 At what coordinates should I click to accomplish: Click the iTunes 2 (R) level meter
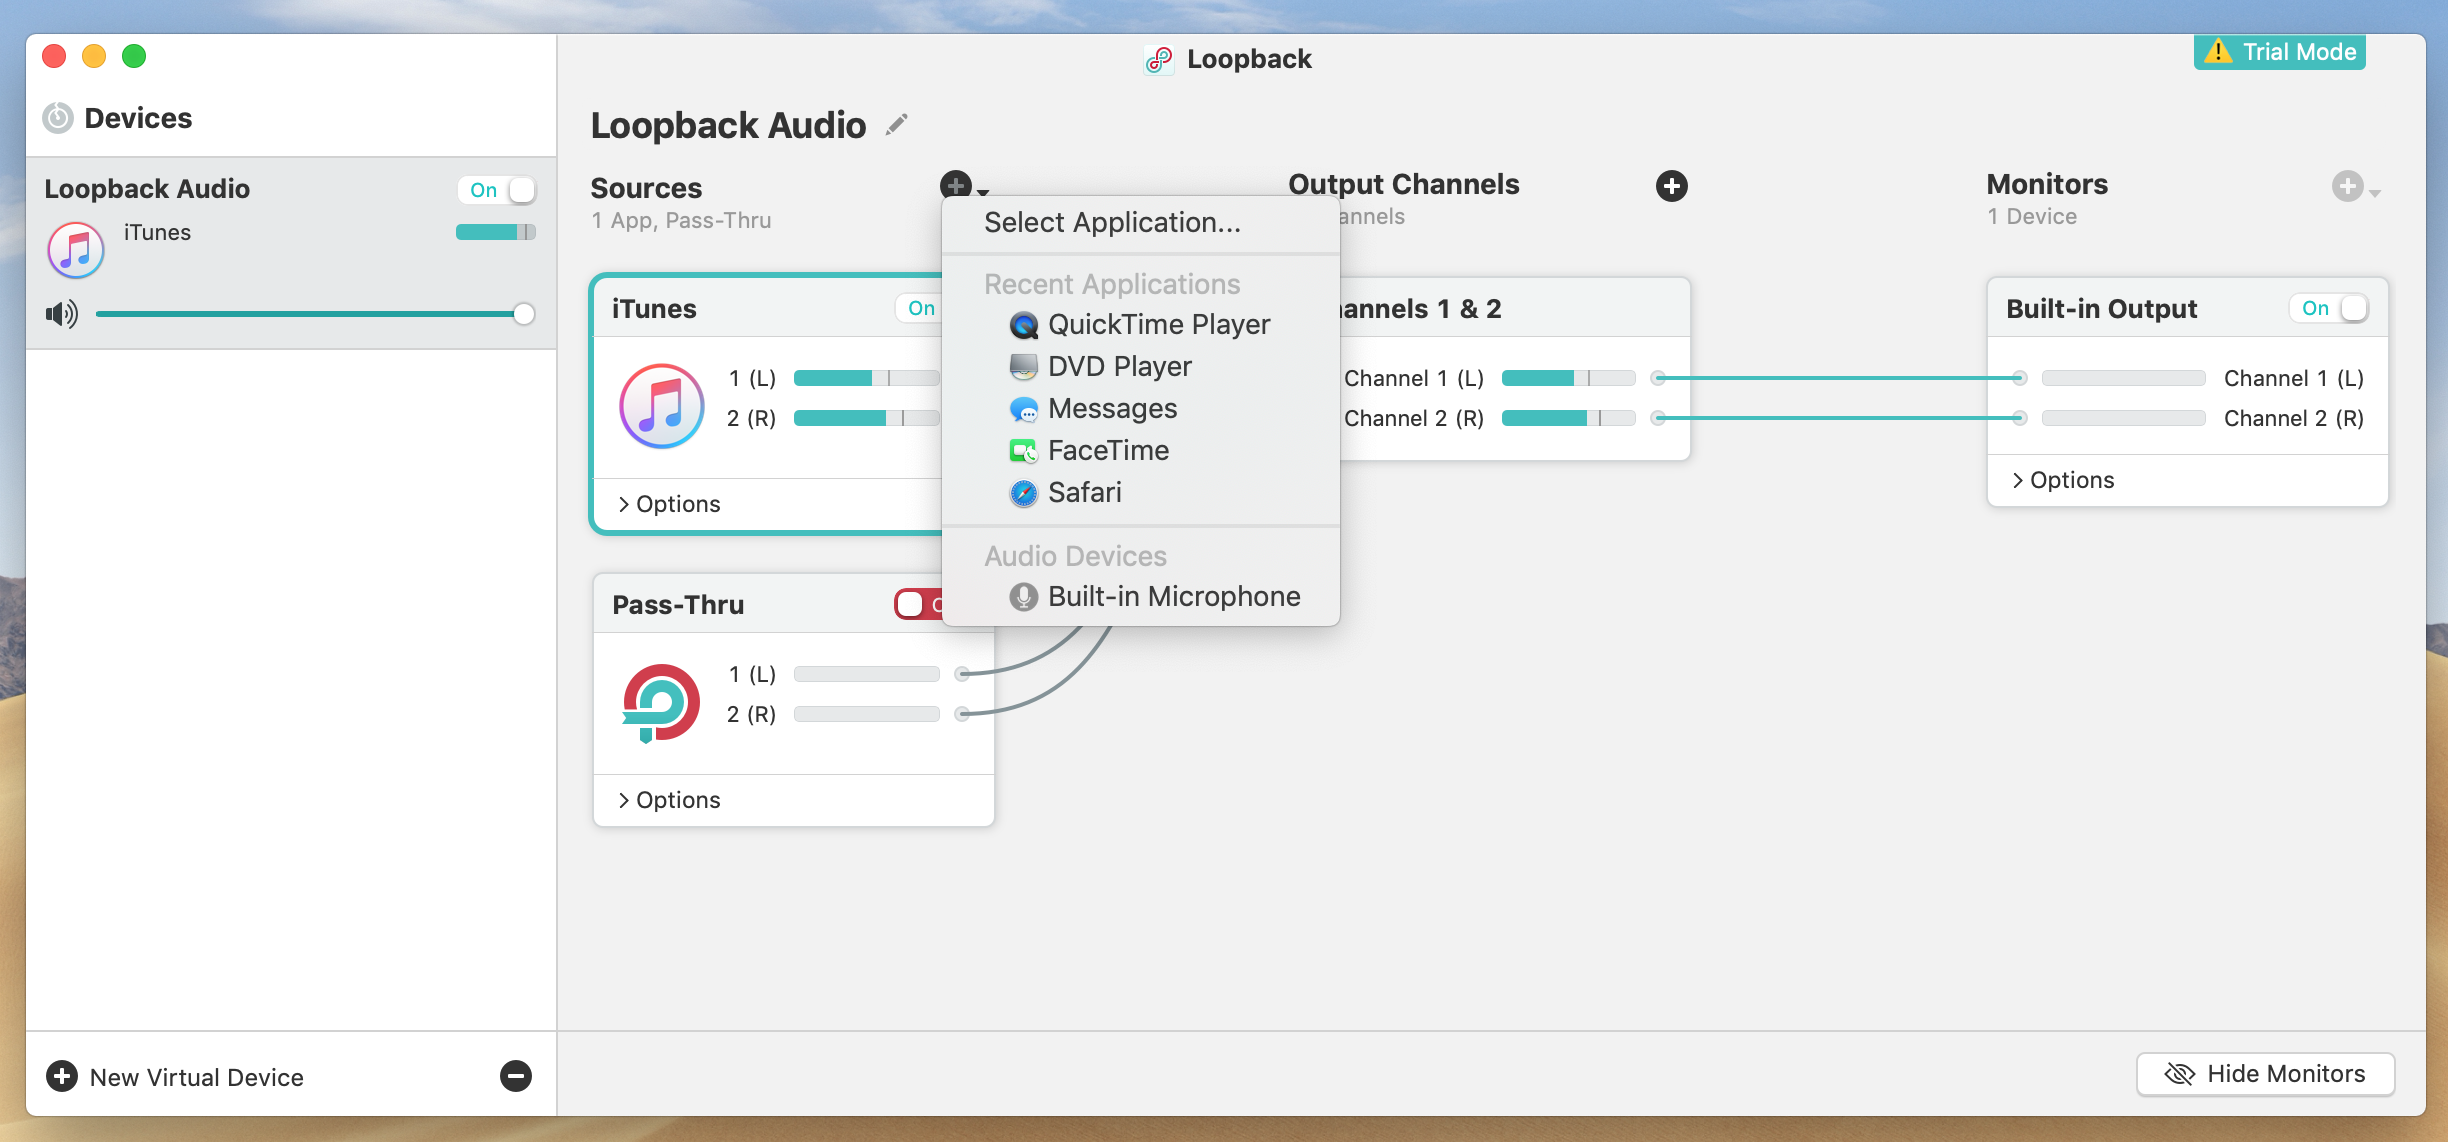867,418
